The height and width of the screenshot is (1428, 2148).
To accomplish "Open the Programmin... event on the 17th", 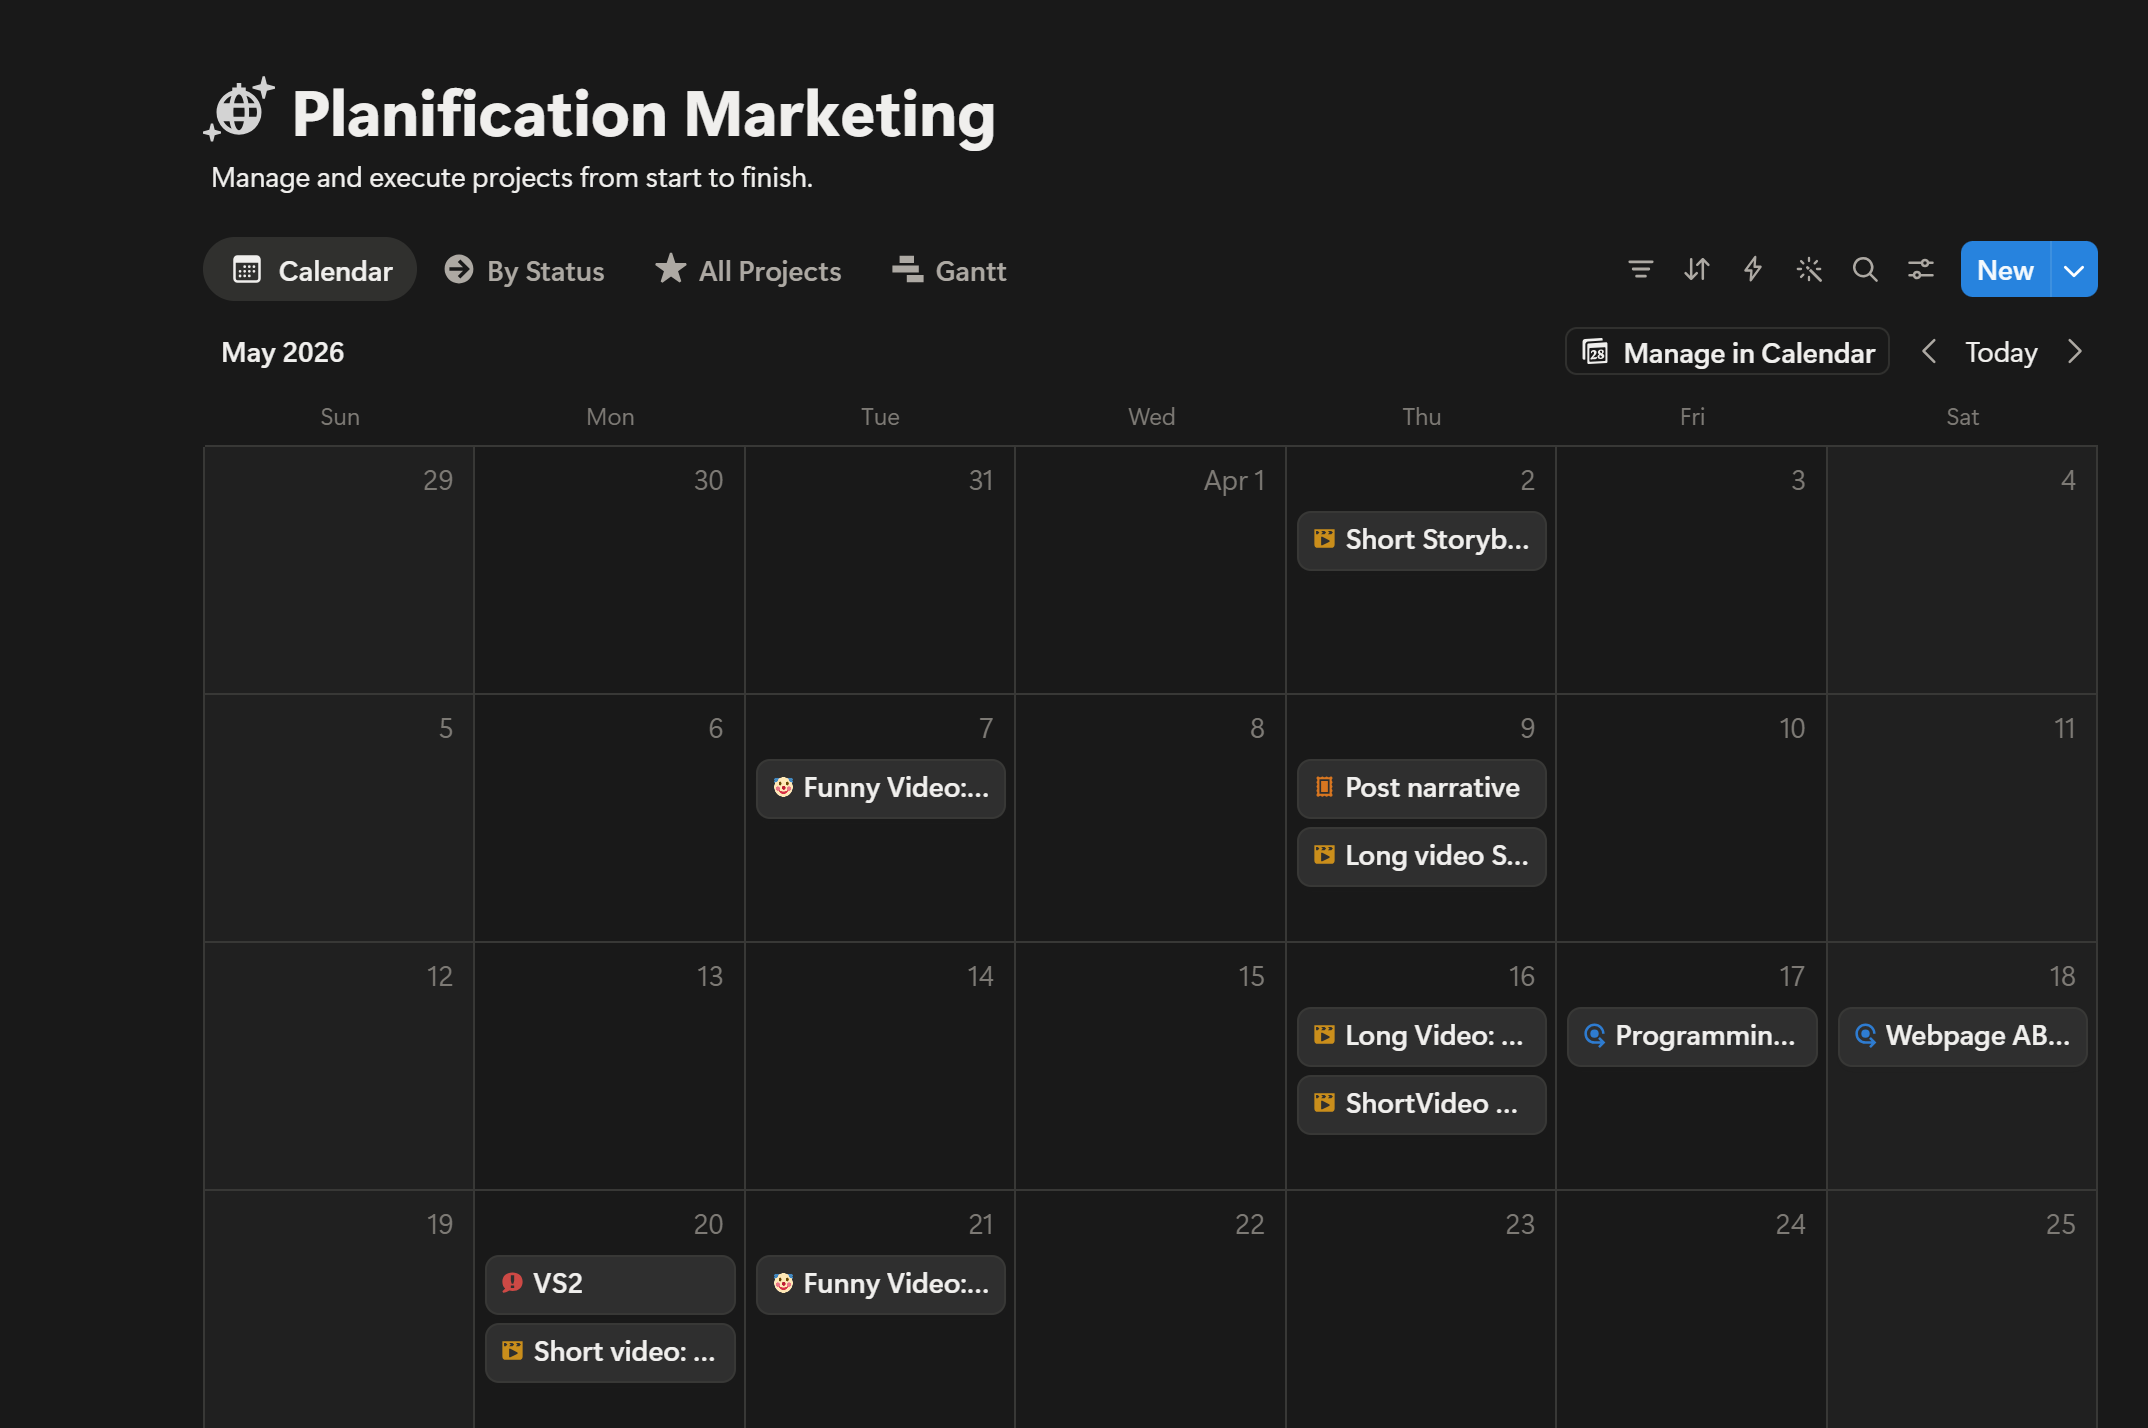I will click(x=1692, y=1036).
